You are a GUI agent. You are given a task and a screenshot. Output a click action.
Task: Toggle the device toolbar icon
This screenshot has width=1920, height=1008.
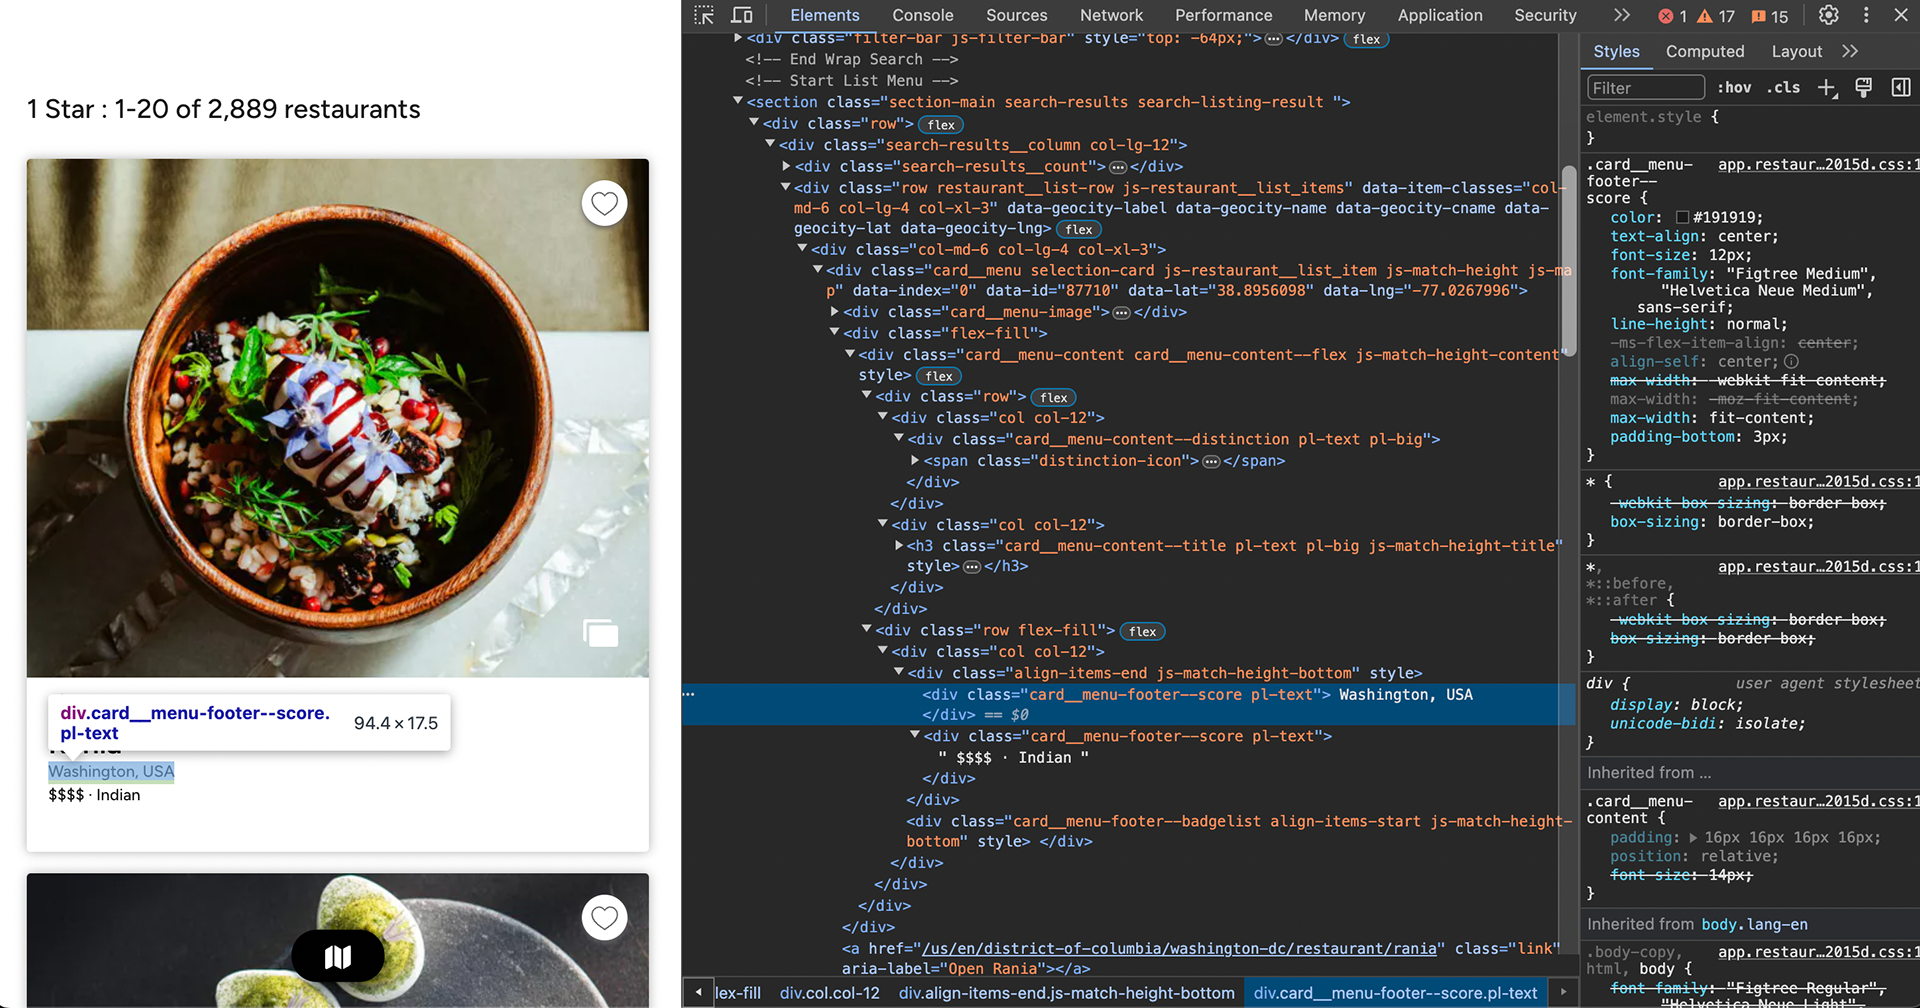pyautogui.click(x=742, y=15)
